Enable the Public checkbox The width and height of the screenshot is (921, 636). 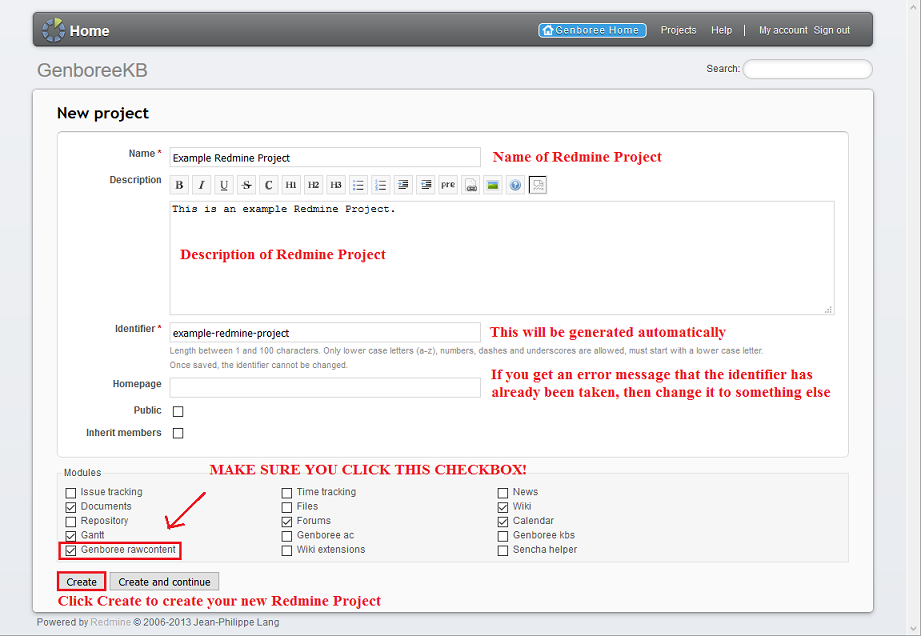178,411
